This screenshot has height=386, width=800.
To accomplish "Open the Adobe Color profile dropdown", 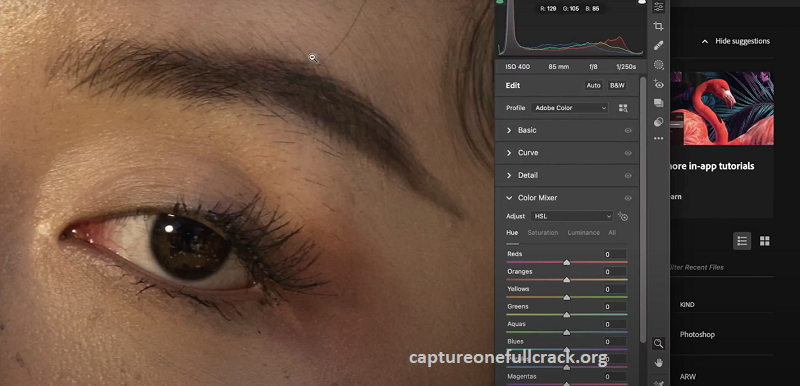I will 569,108.
